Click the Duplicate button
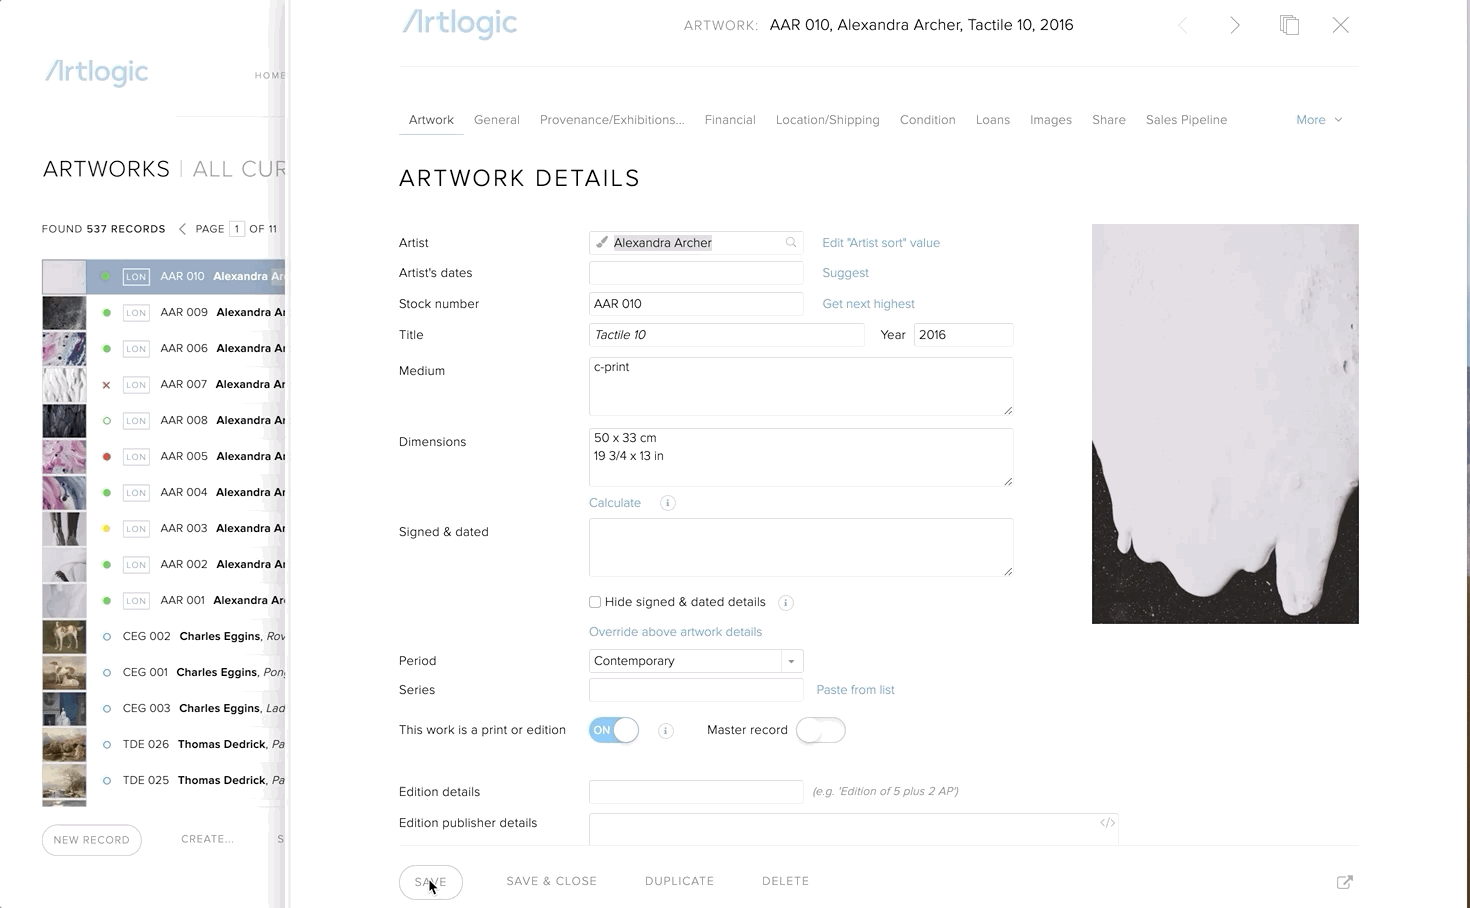The height and width of the screenshot is (908, 1470). 680,881
